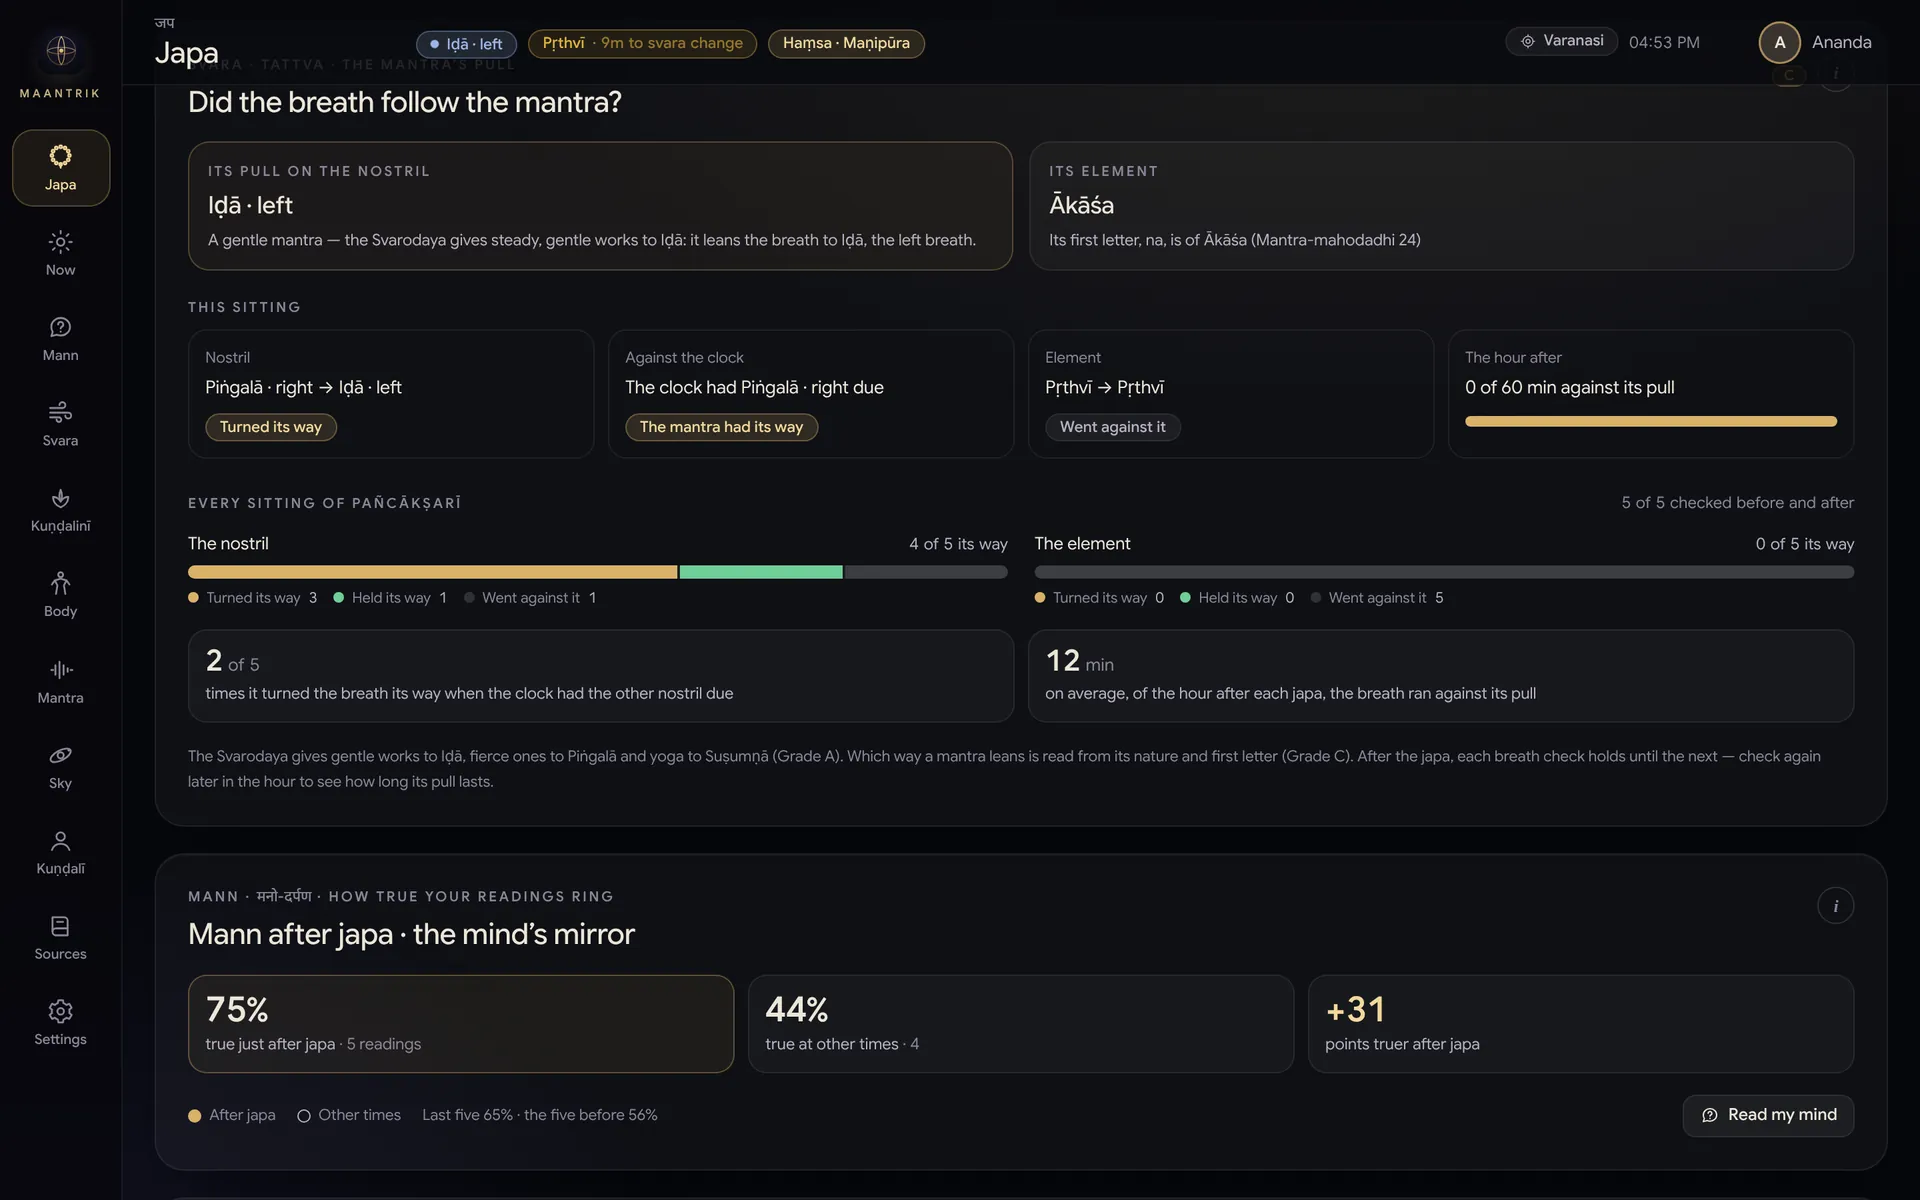Viewport: 1920px width, 1200px height.
Task: Open the Kuṇḍalī person icon
Action: (60, 840)
